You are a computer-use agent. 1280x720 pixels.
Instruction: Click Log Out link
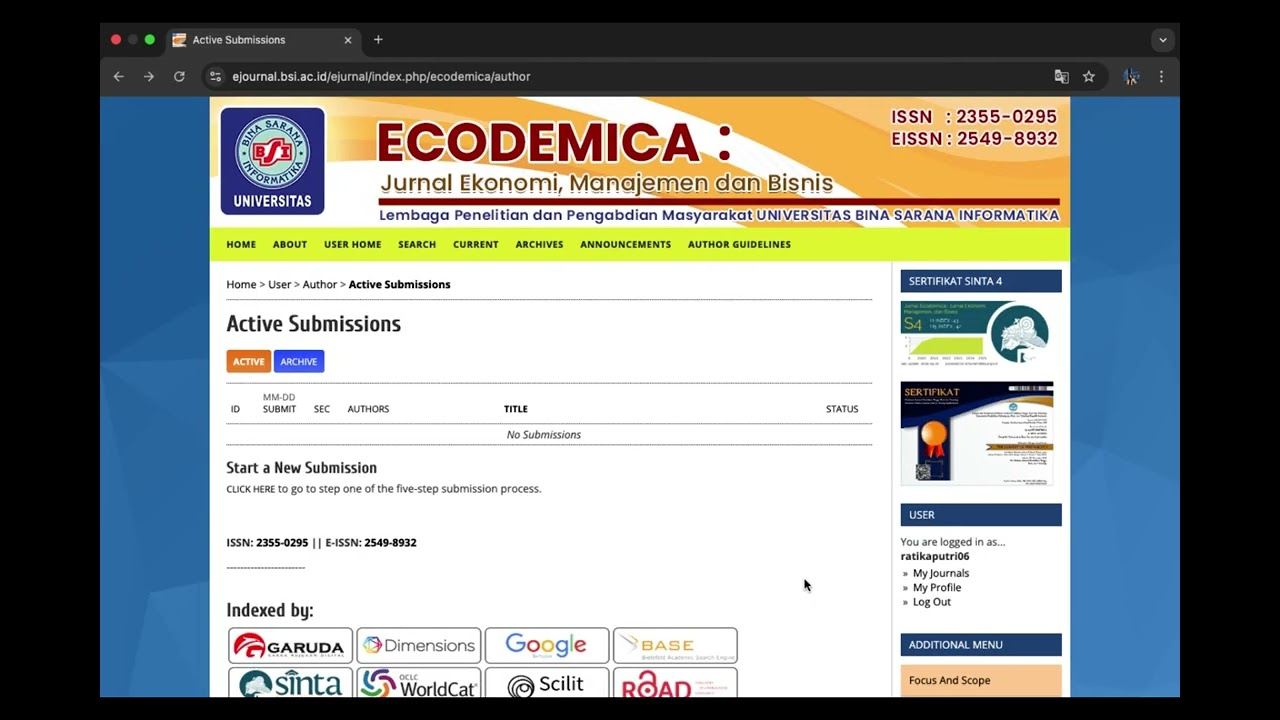(932, 602)
